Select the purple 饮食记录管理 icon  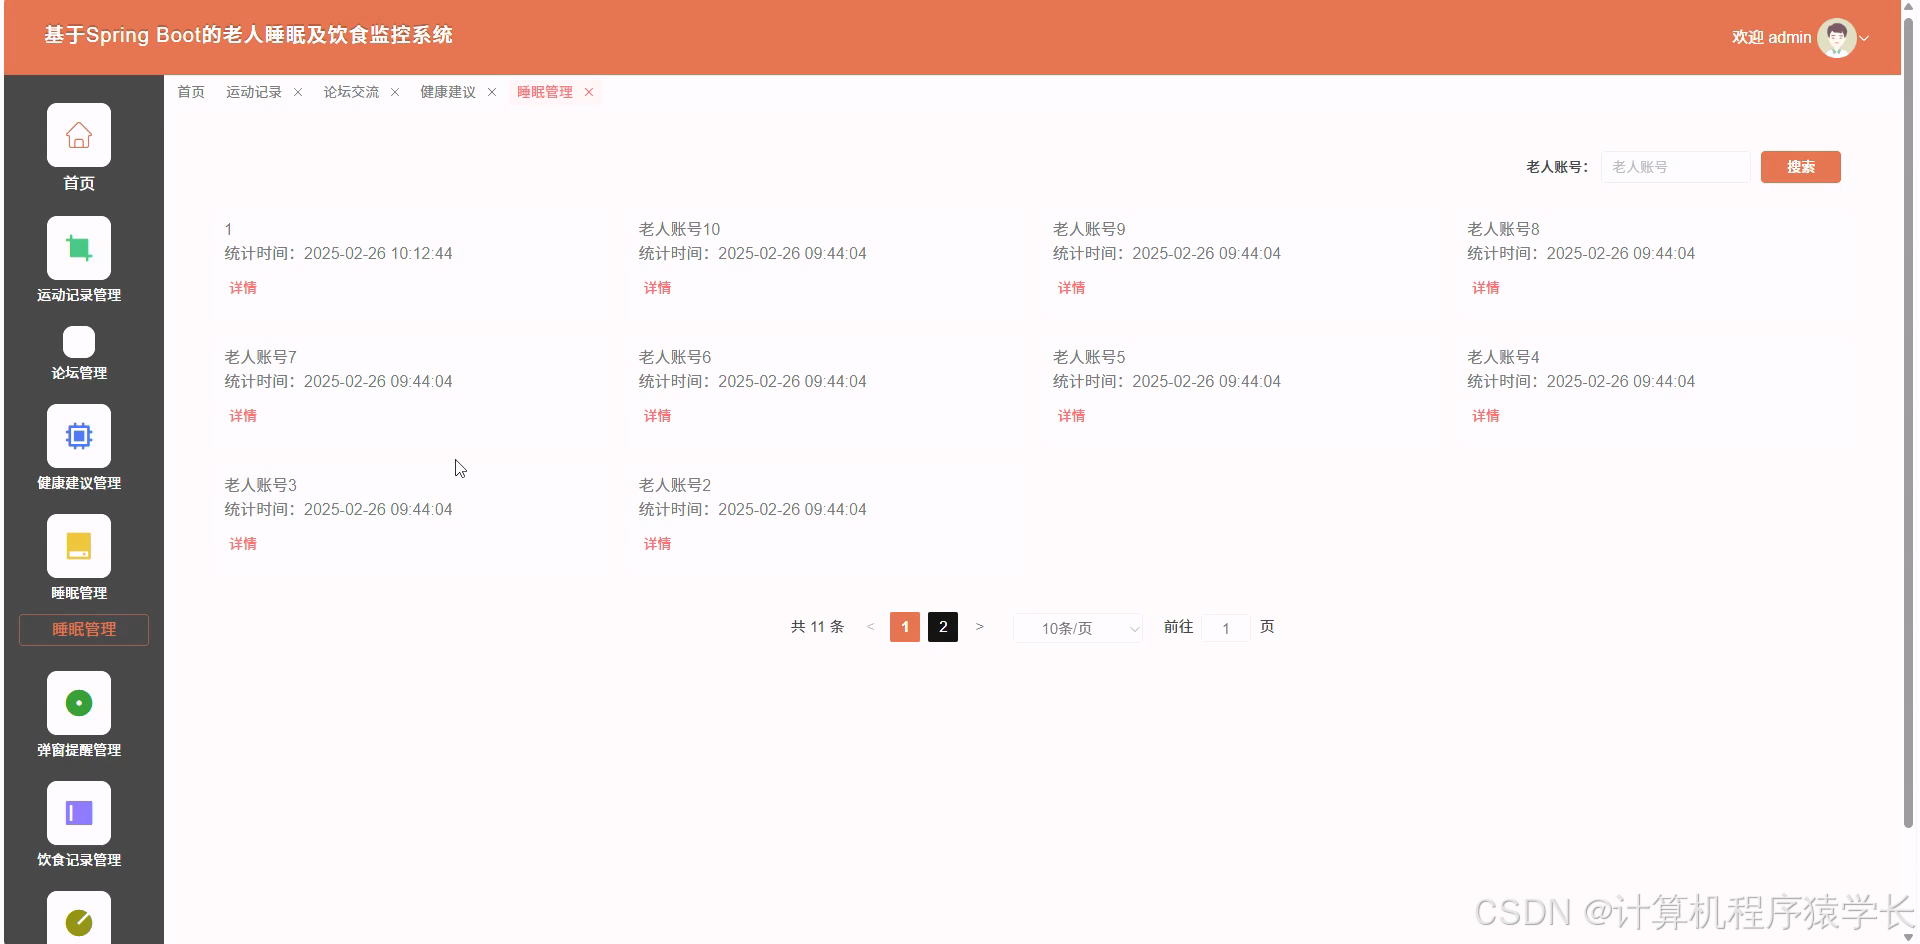click(79, 812)
